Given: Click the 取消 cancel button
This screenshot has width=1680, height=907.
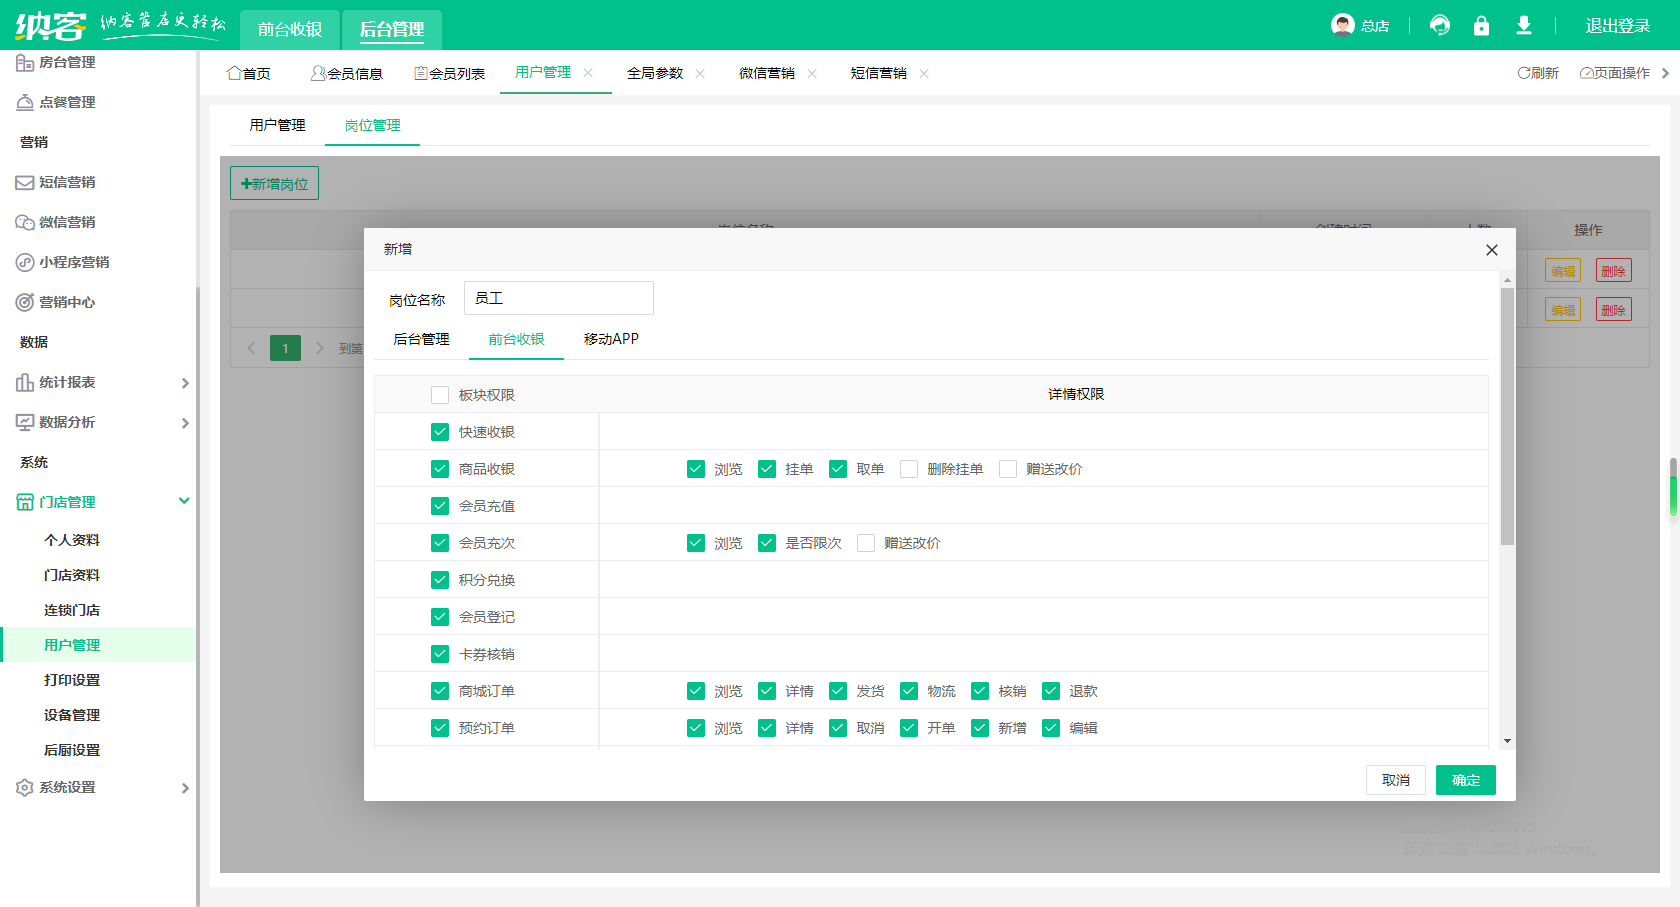Looking at the screenshot, I should point(1395,780).
